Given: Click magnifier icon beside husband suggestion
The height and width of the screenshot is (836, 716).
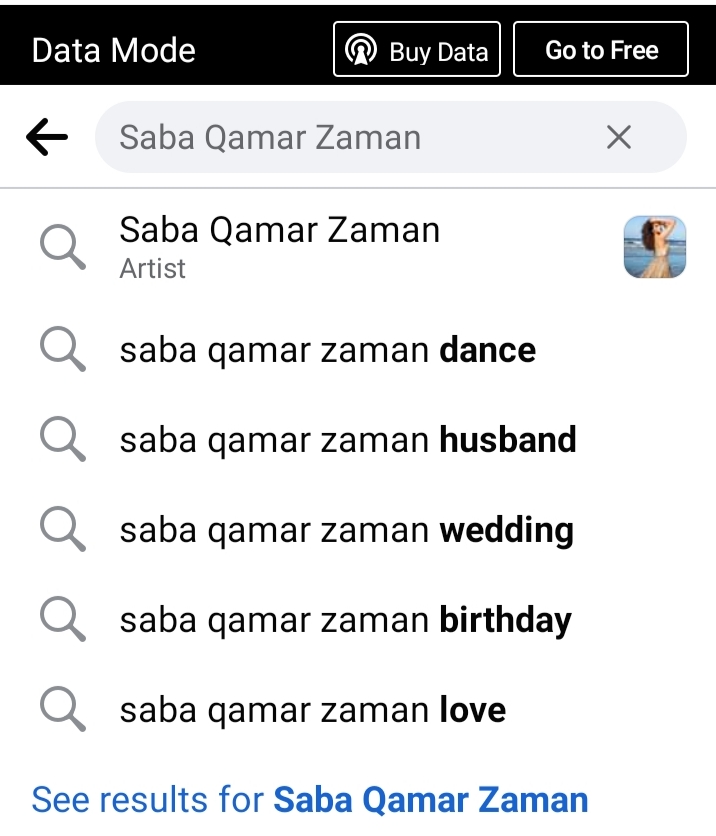Looking at the screenshot, I should [63, 439].
